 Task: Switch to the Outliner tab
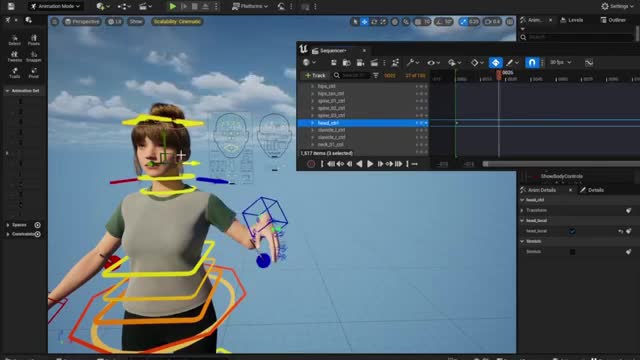(x=613, y=20)
